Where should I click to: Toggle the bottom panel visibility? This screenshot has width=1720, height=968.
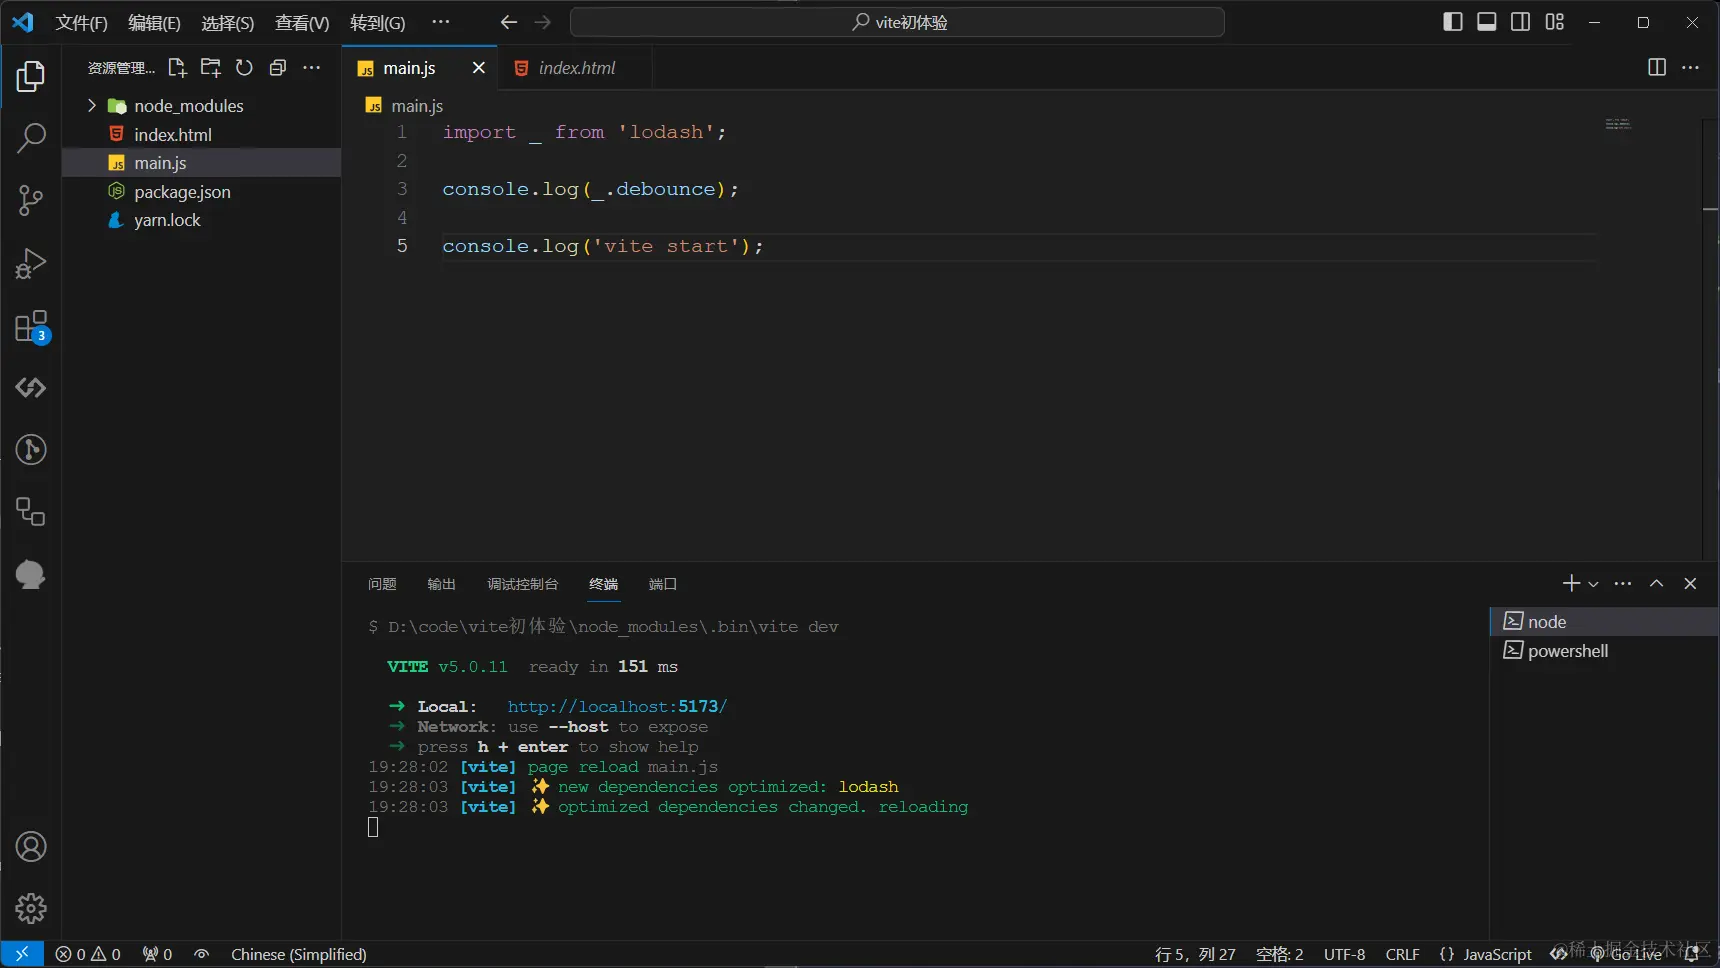tap(1487, 22)
